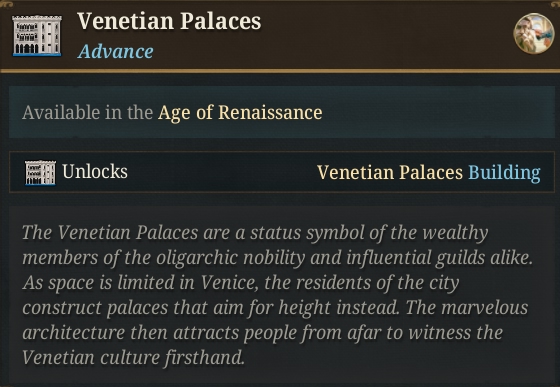The image size is (560, 387).
Task: Click the gold corner ornament at top-left
Action: point(6,4)
